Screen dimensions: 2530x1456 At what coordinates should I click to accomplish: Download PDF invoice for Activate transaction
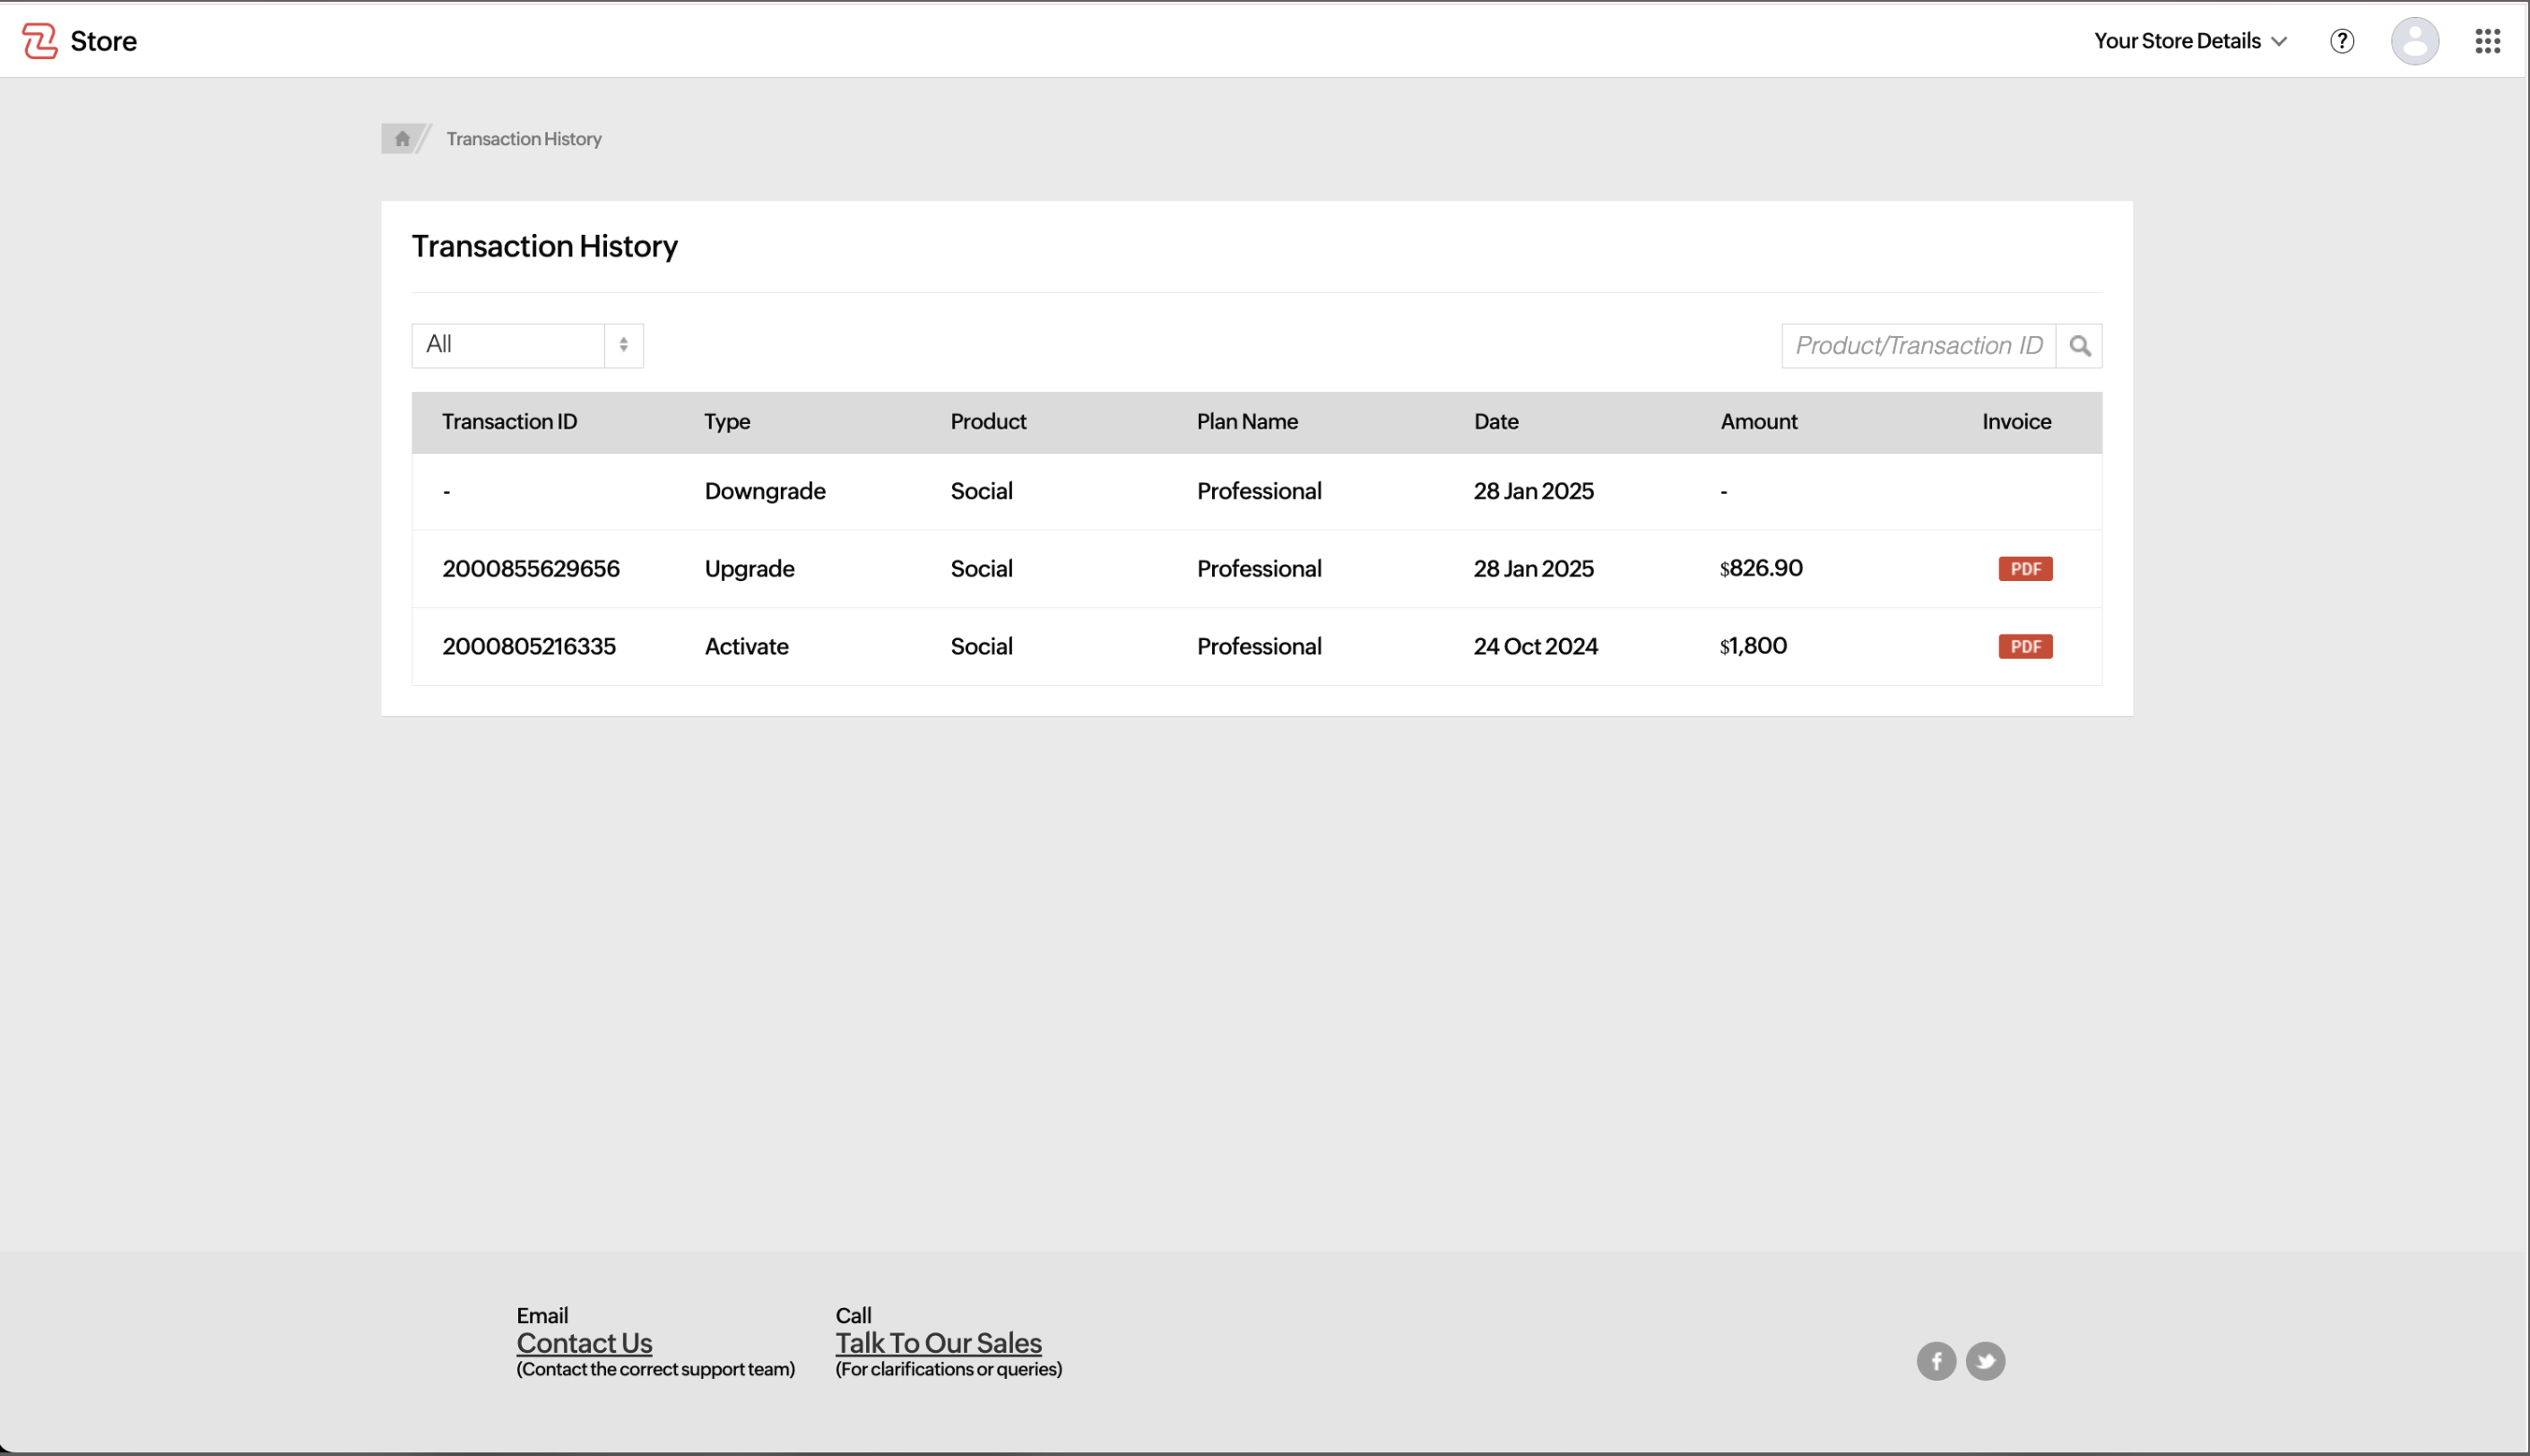[x=2025, y=647]
